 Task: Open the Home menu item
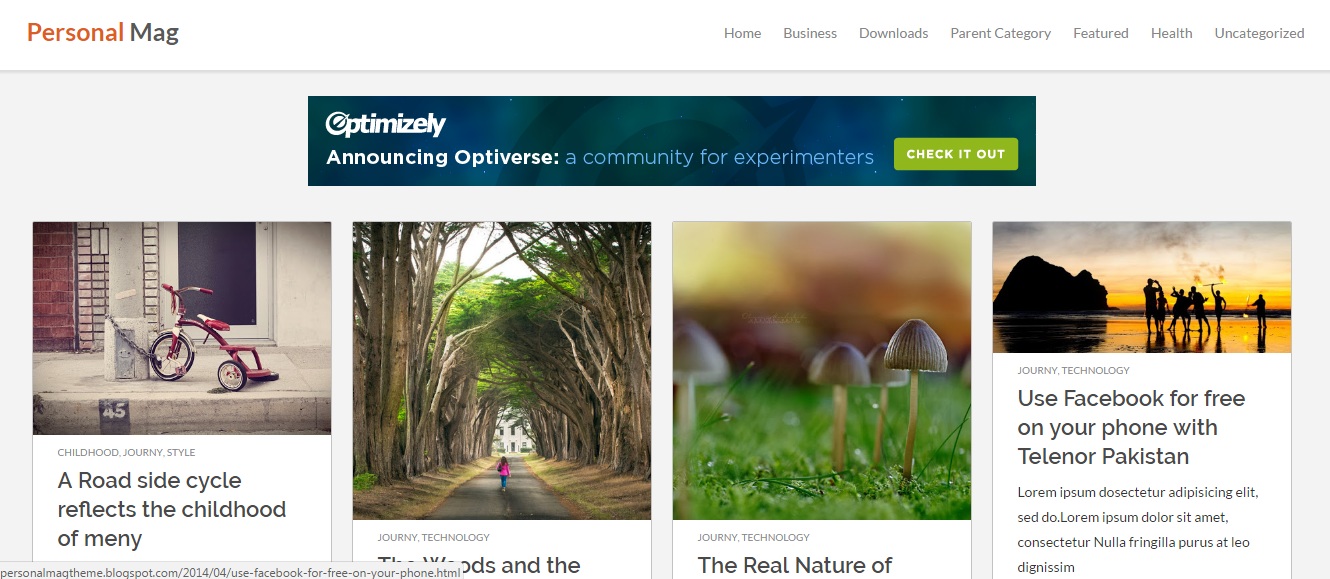click(742, 33)
